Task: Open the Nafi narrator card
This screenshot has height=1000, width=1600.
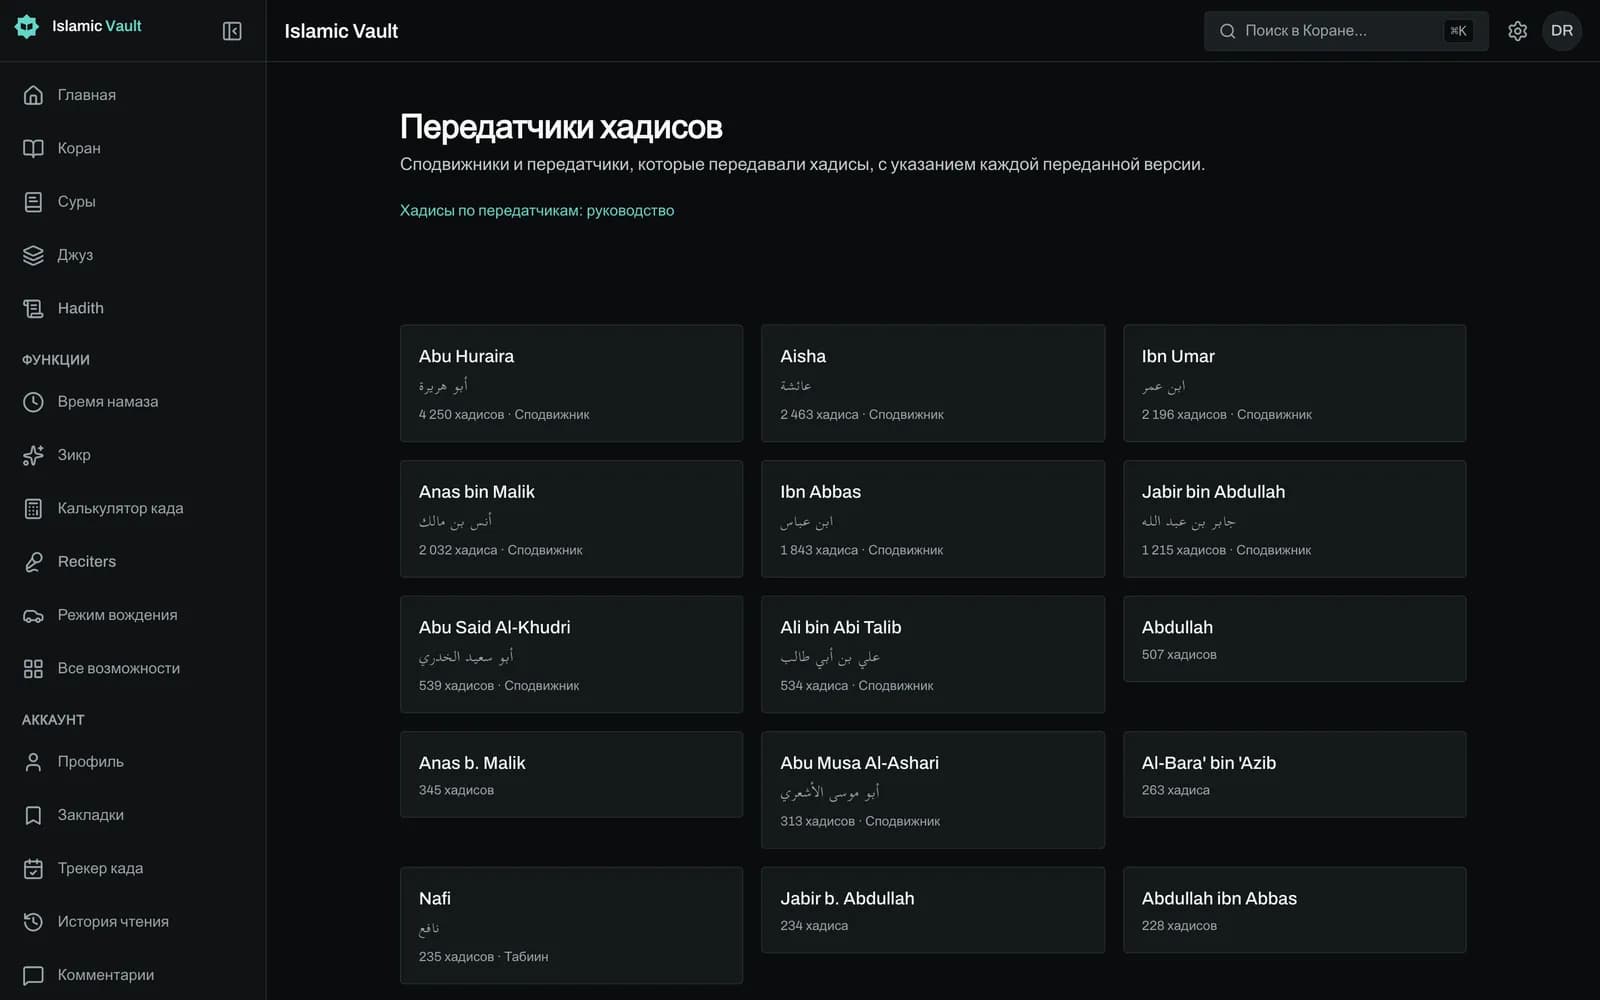Action: point(571,925)
